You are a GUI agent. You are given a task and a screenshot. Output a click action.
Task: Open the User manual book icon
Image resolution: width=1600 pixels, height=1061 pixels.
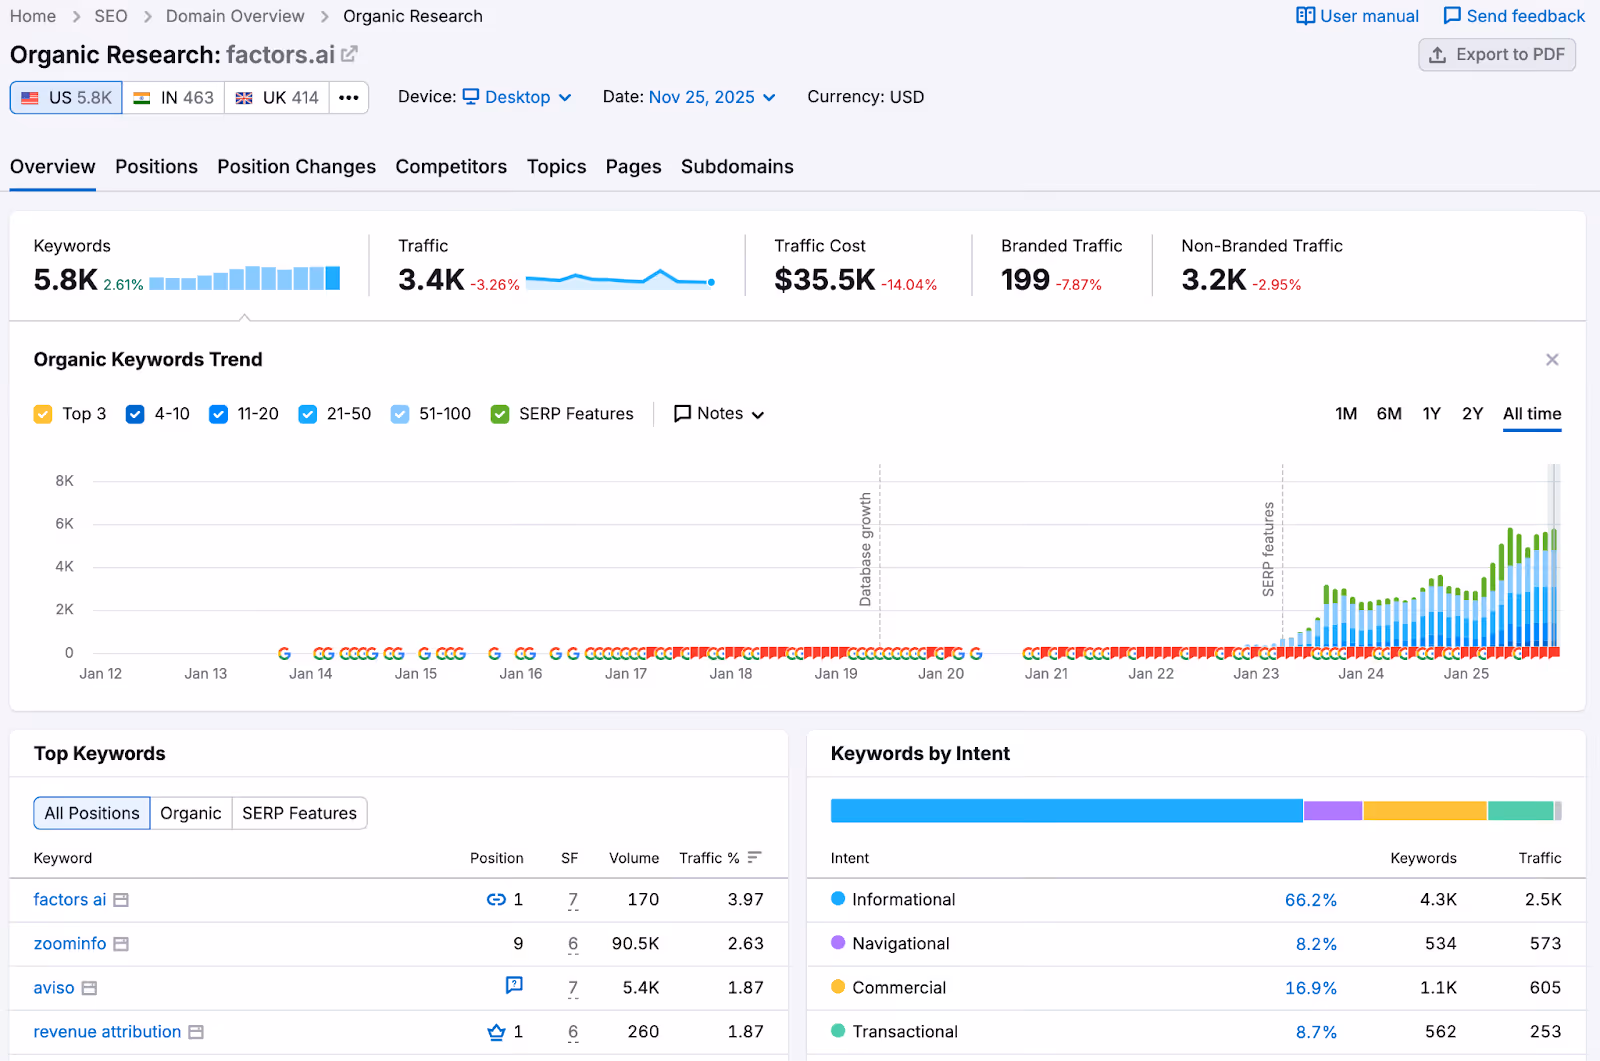coord(1305,16)
